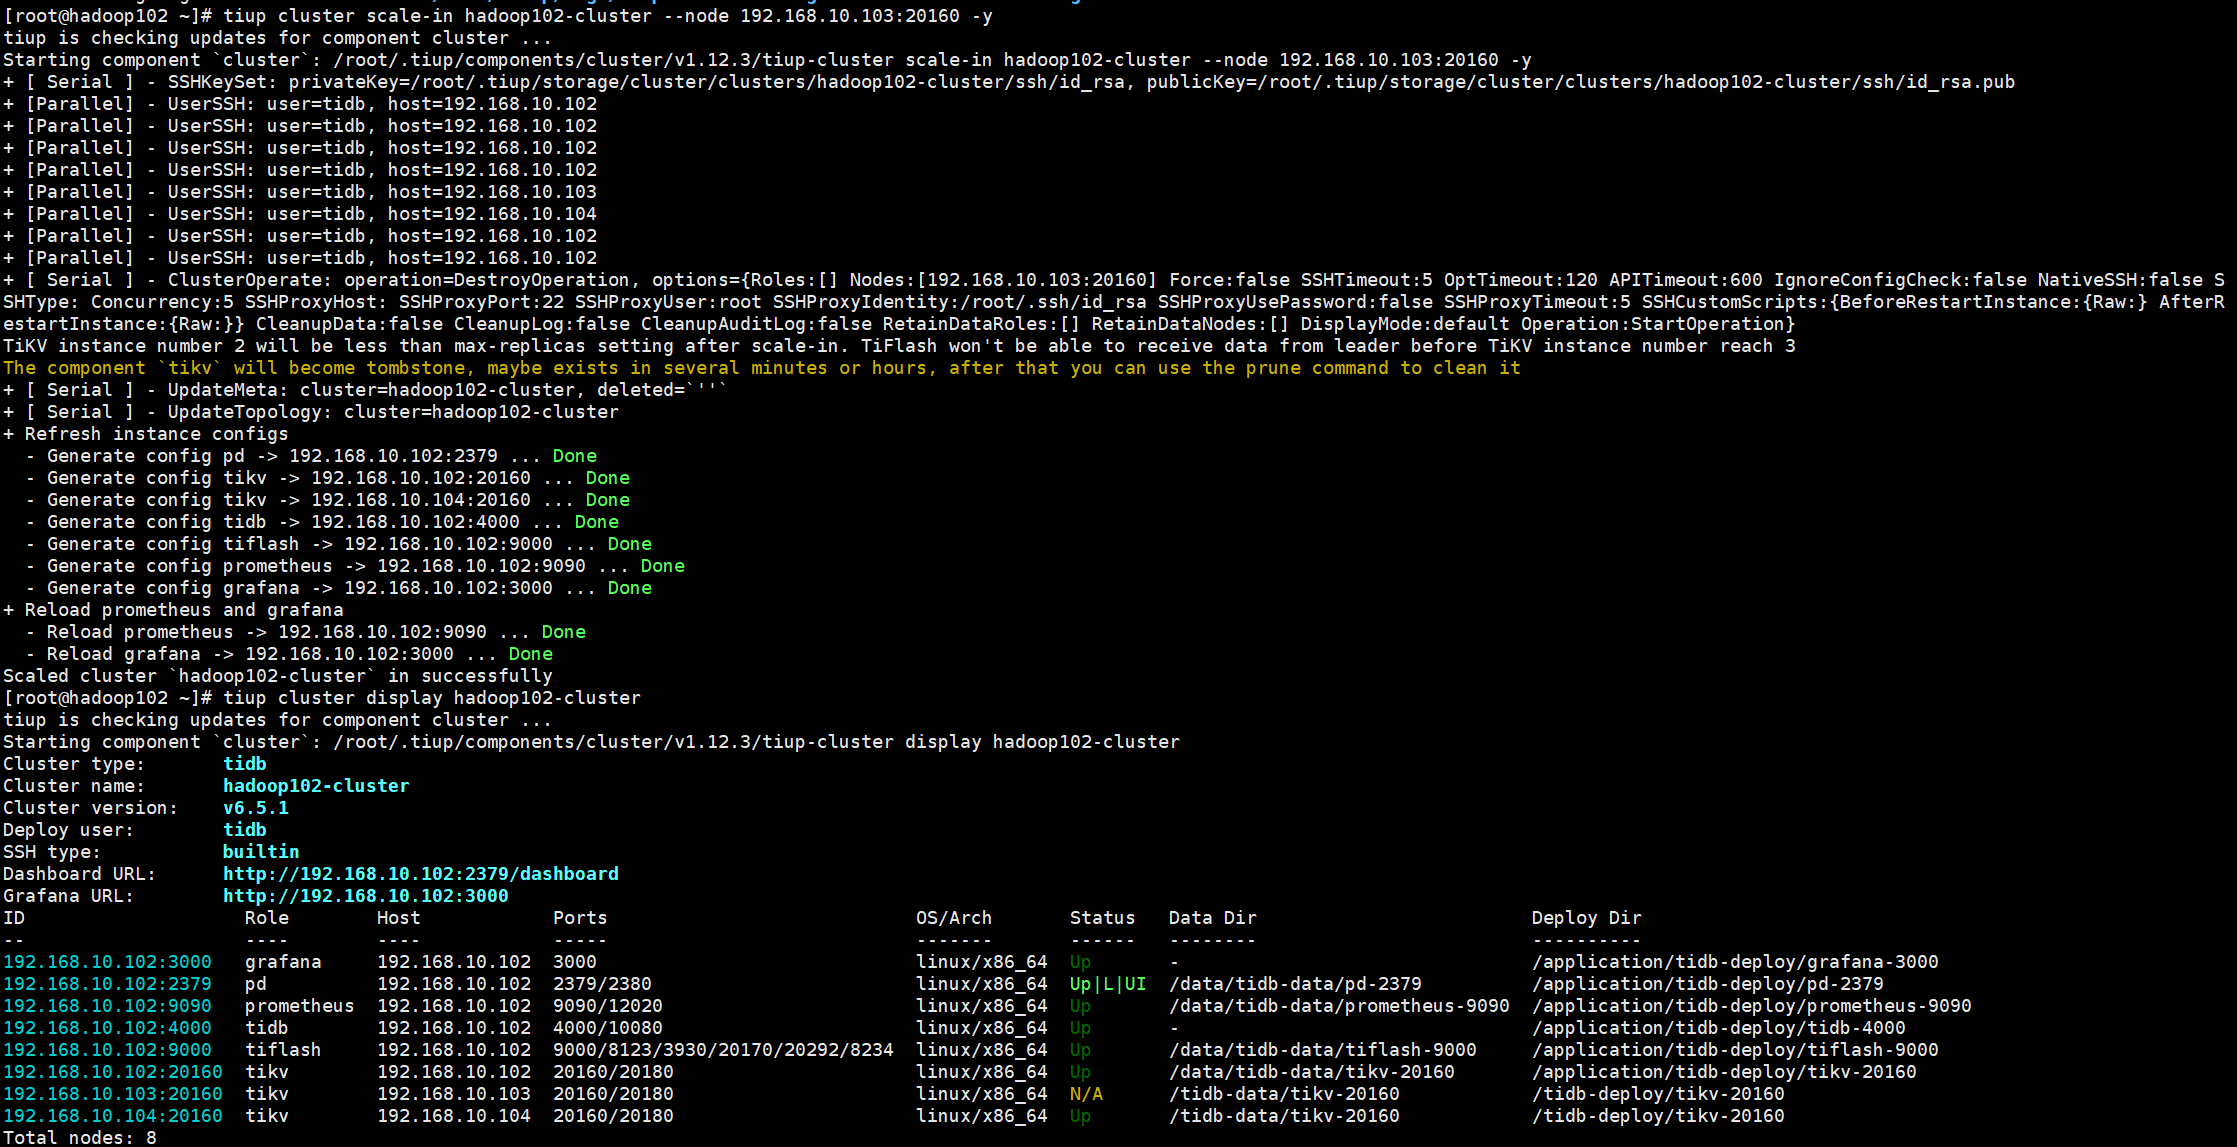Click the data dir /data/tidb-data/prometheus-9090
2237x1147 pixels.
[1339, 1006]
